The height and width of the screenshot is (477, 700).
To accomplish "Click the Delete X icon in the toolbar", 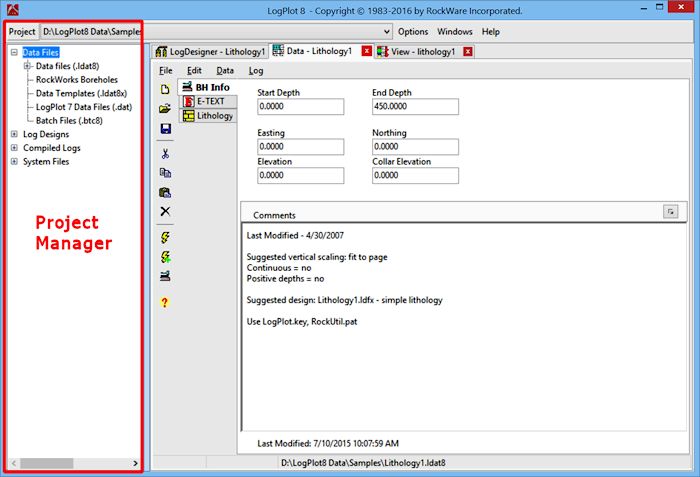I will [x=165, y=211].
